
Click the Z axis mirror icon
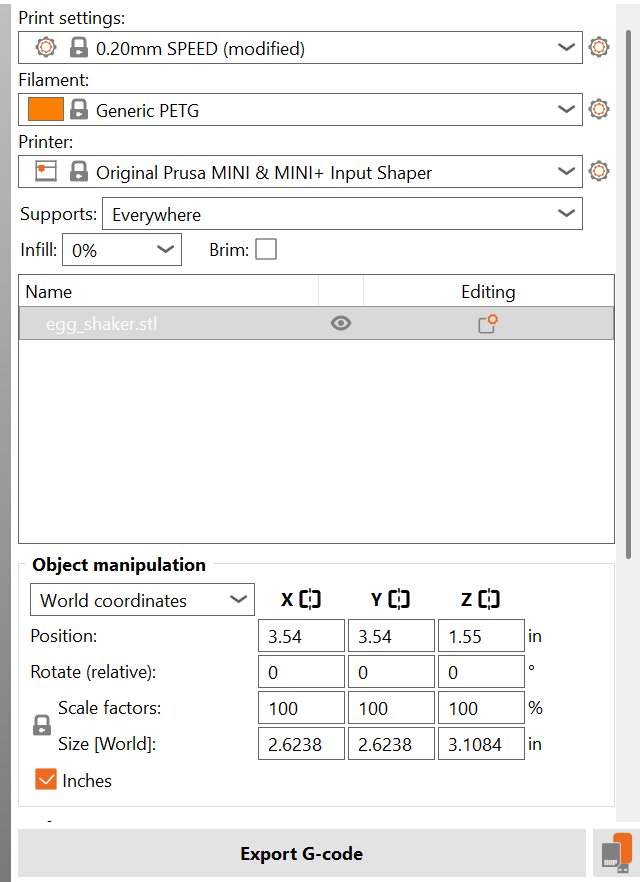coord(489,600)
